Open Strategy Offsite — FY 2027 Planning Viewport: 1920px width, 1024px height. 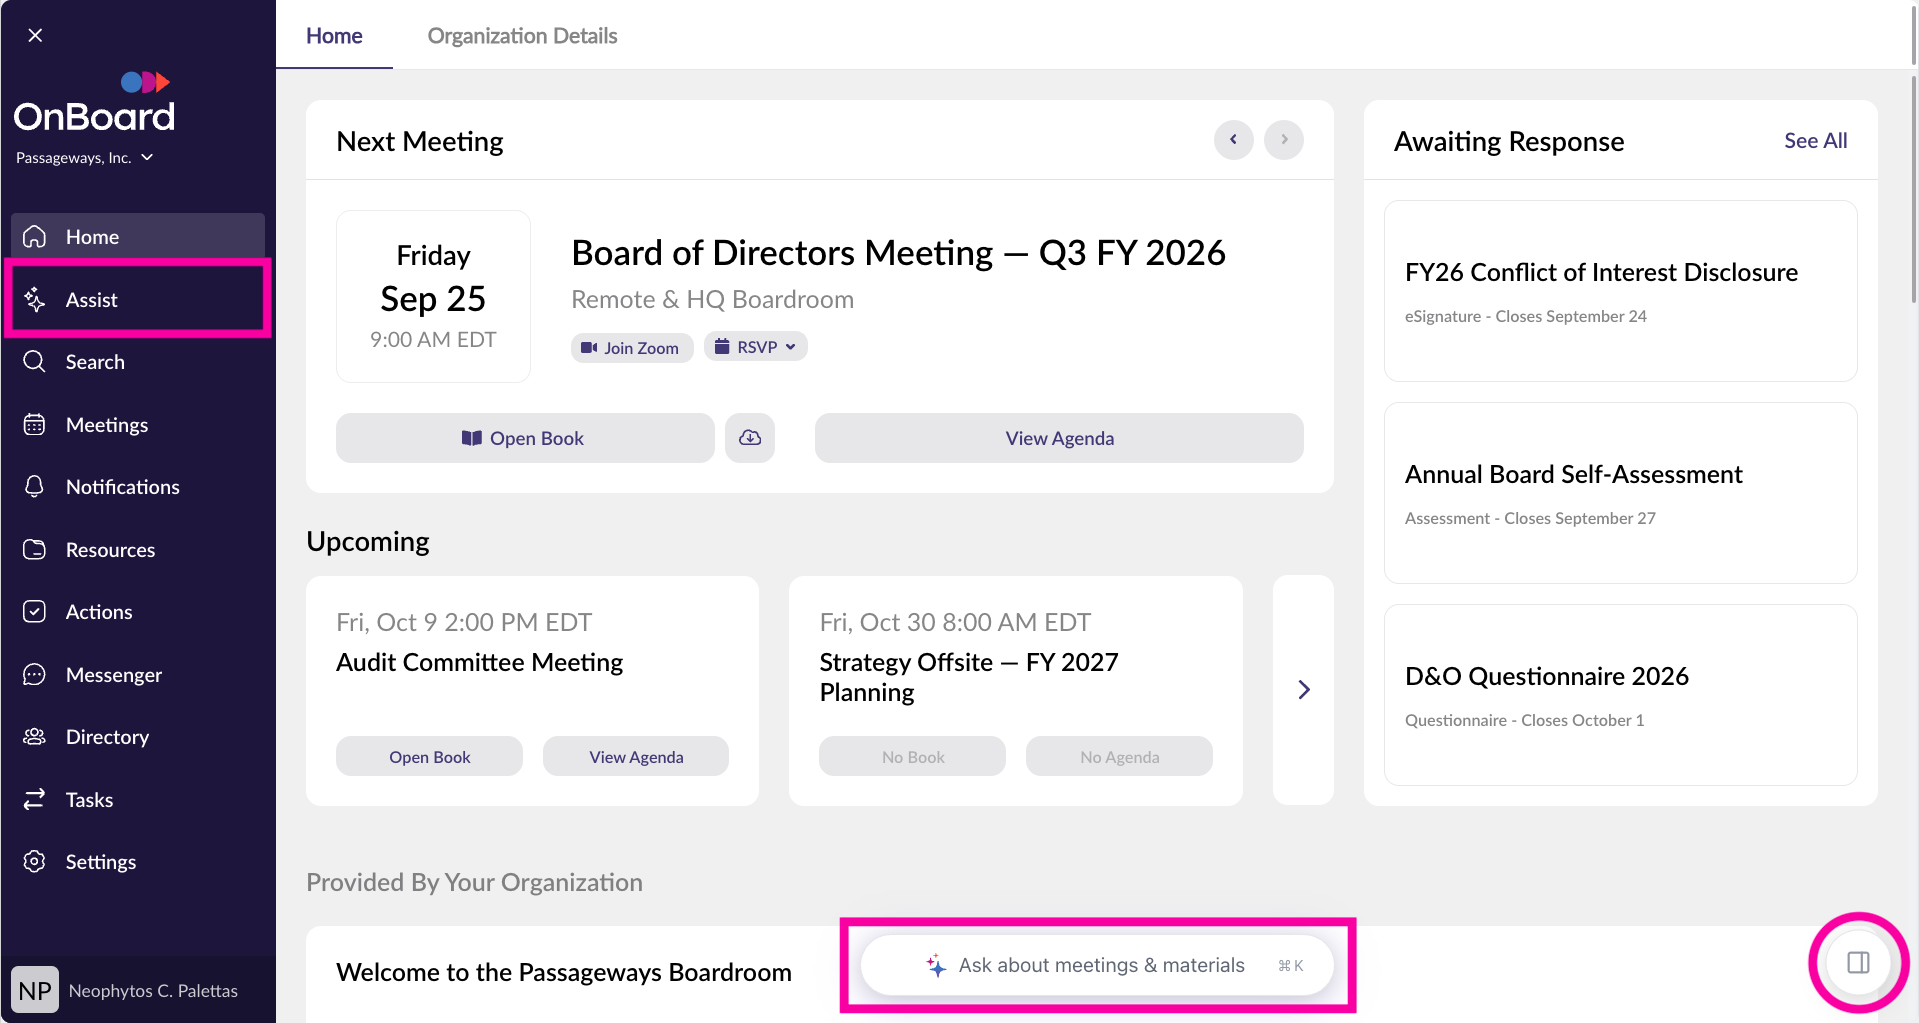(968, 677)
